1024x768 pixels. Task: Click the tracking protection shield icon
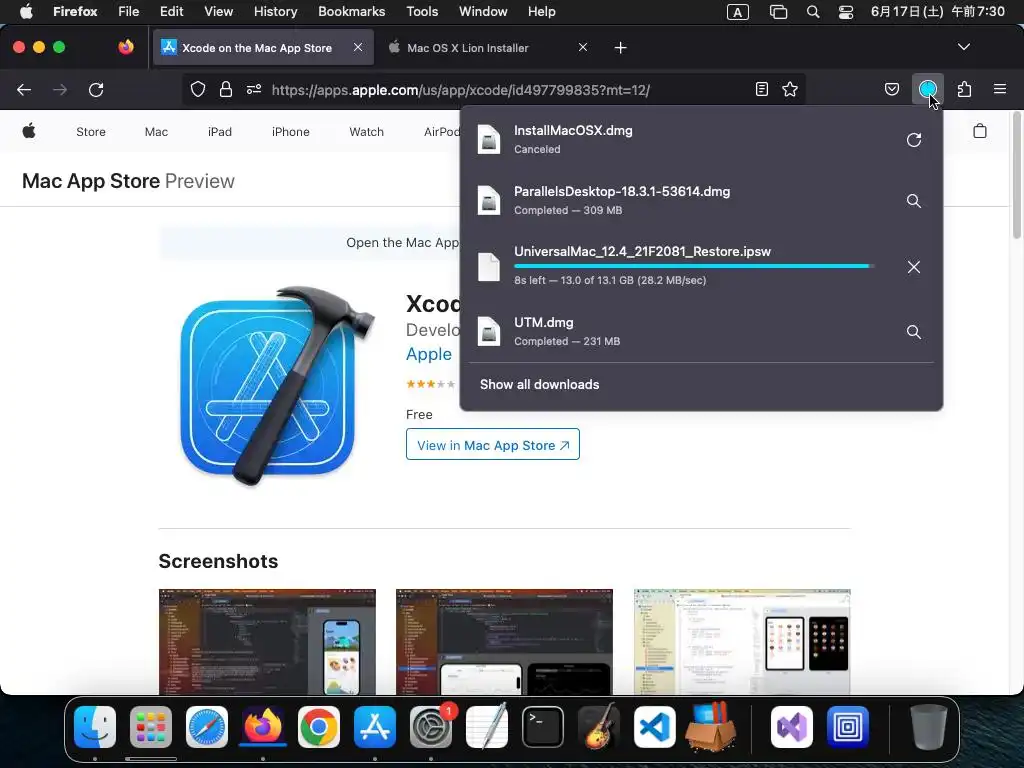click(x=198, y=89)
